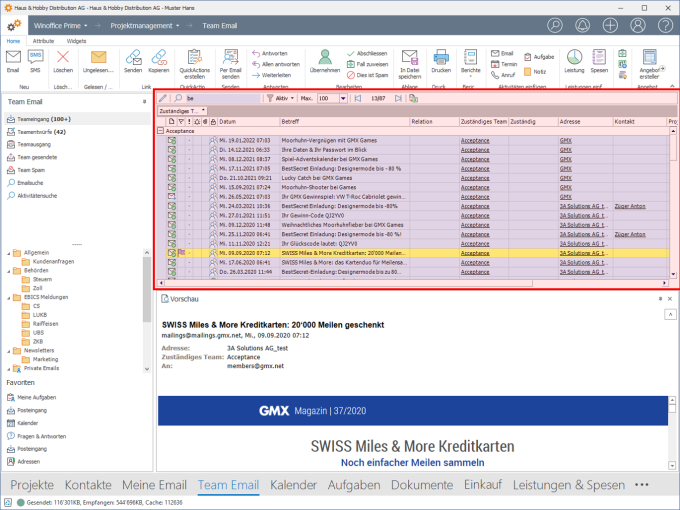The image size is (680, 510).
Task: Open more modules ellipsis
Action: pos(641,485)
